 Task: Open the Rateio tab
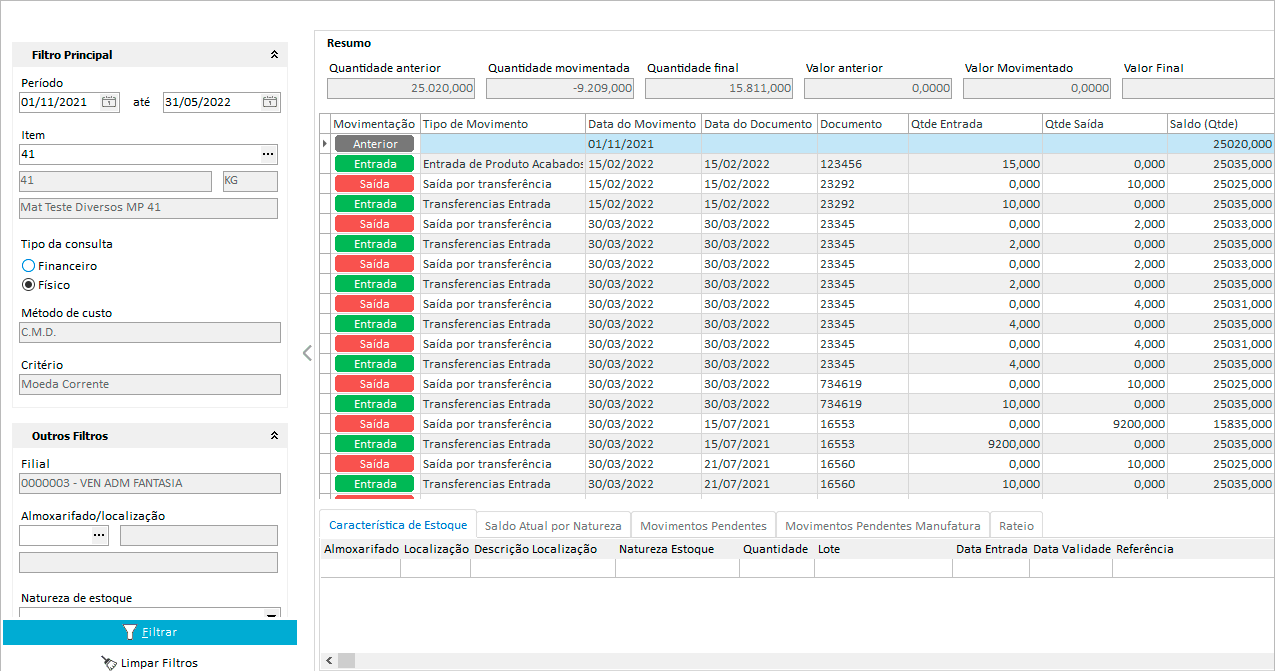(1016, 525)
